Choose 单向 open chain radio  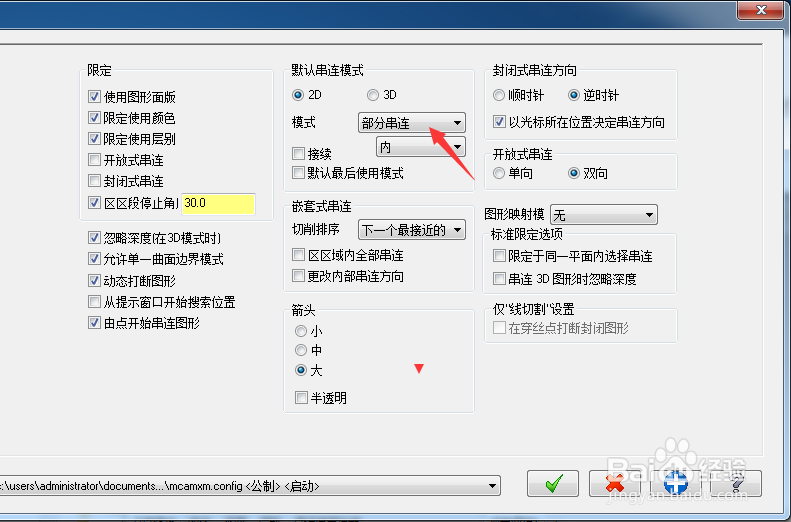[499, 173]
